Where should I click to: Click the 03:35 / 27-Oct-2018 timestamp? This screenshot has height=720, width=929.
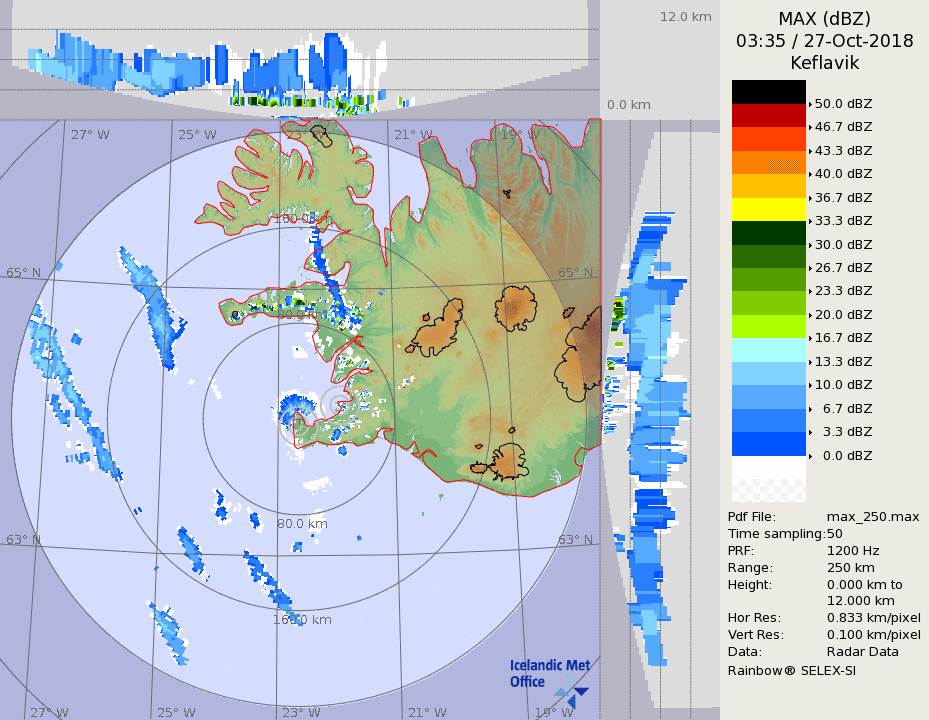click(824, 41)
